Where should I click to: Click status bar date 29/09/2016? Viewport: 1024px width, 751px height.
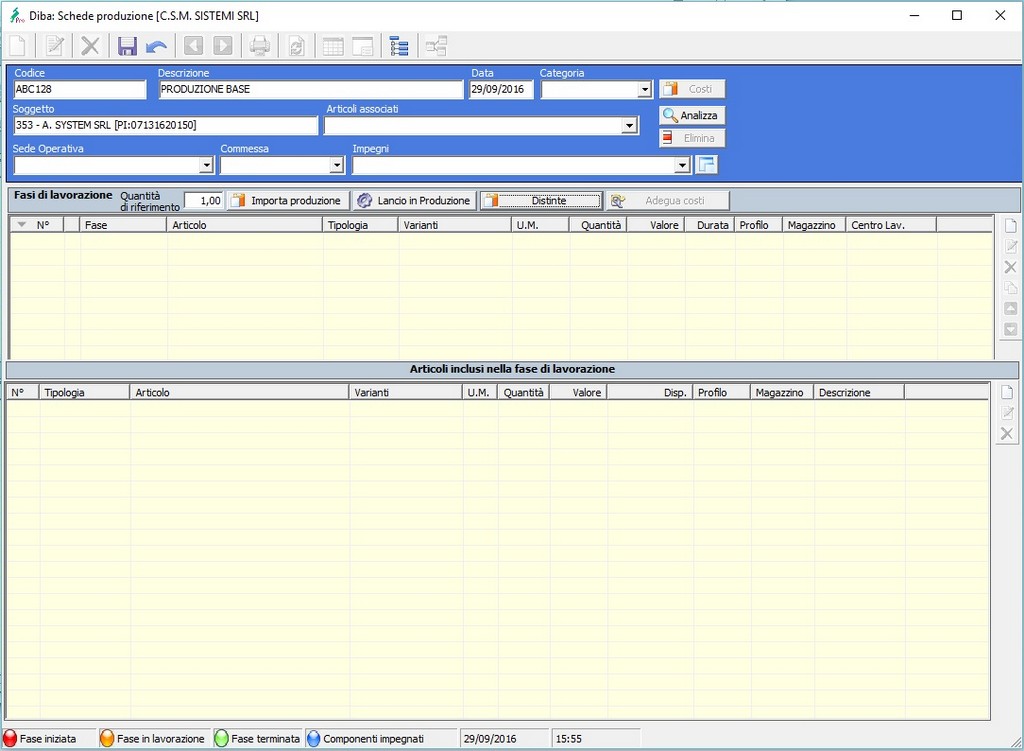pyautogui.click(x=490, y=739)
